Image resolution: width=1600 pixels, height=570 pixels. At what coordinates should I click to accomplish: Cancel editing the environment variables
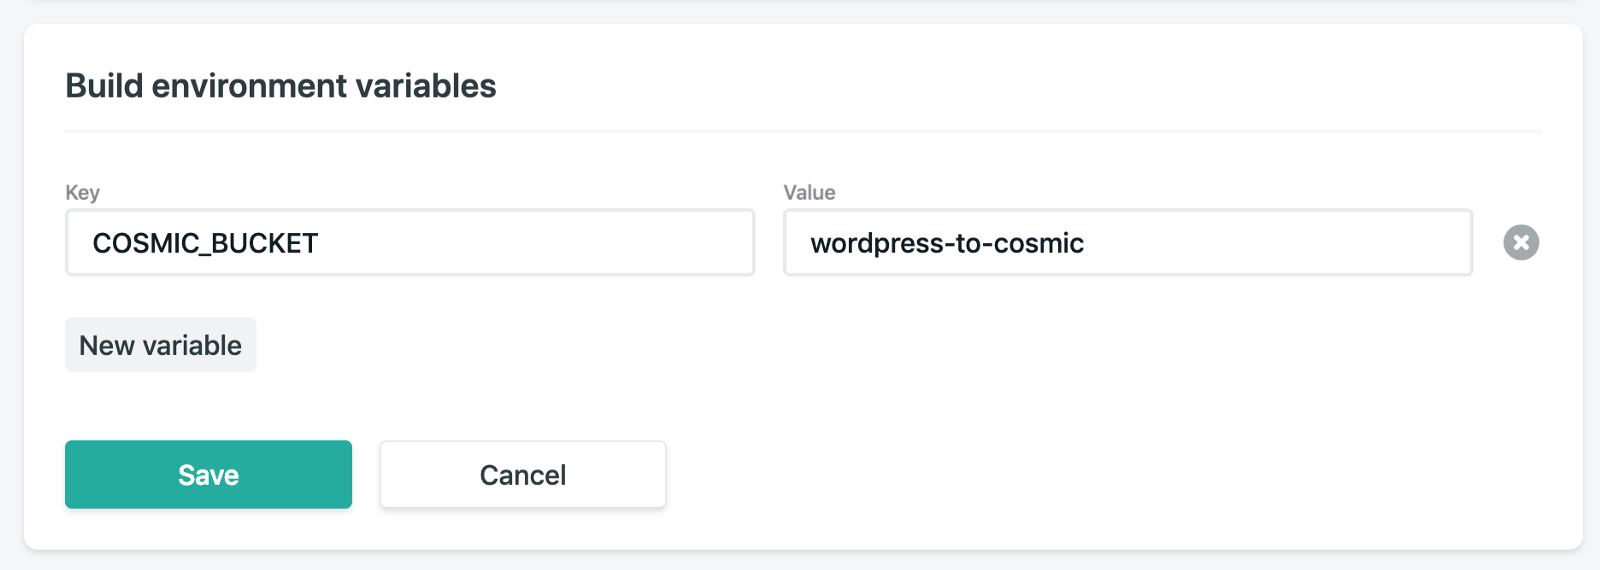[x=522, y=475]
